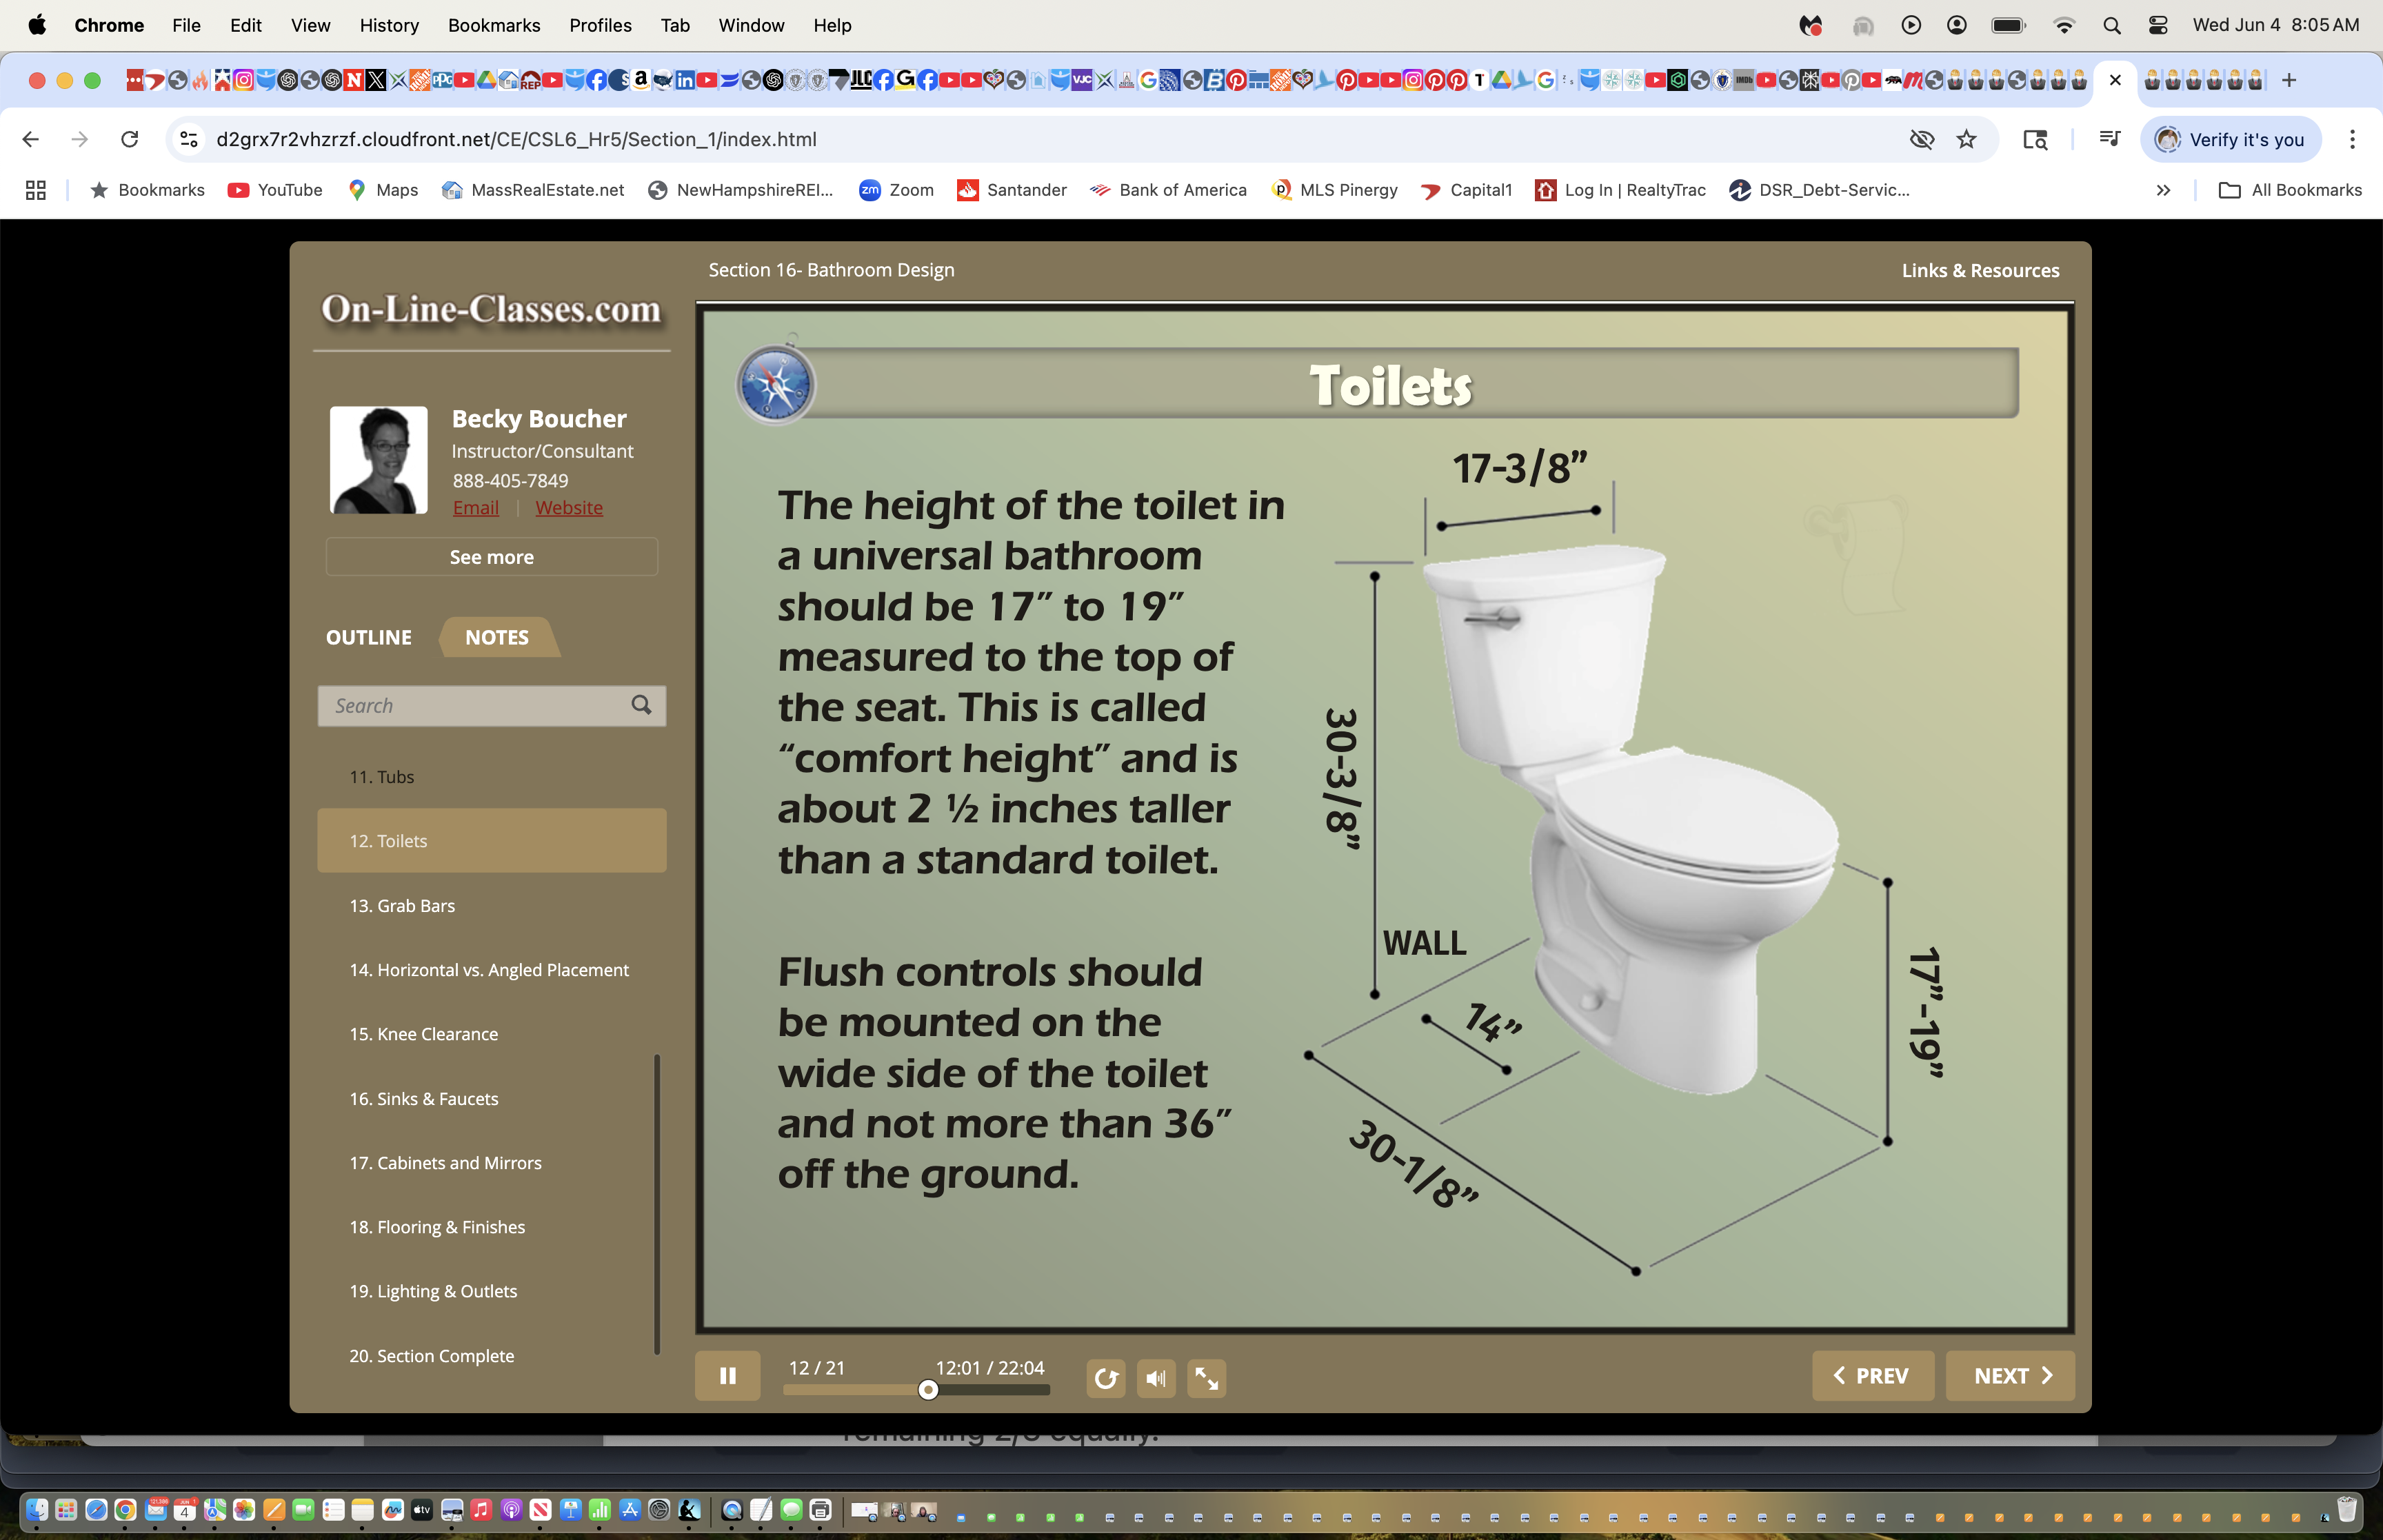Image resolution: width=2383 pixels, height=1540 pixels.
Task: Select 13. Grab Bars in outline
Action: (x=402, y=905)
